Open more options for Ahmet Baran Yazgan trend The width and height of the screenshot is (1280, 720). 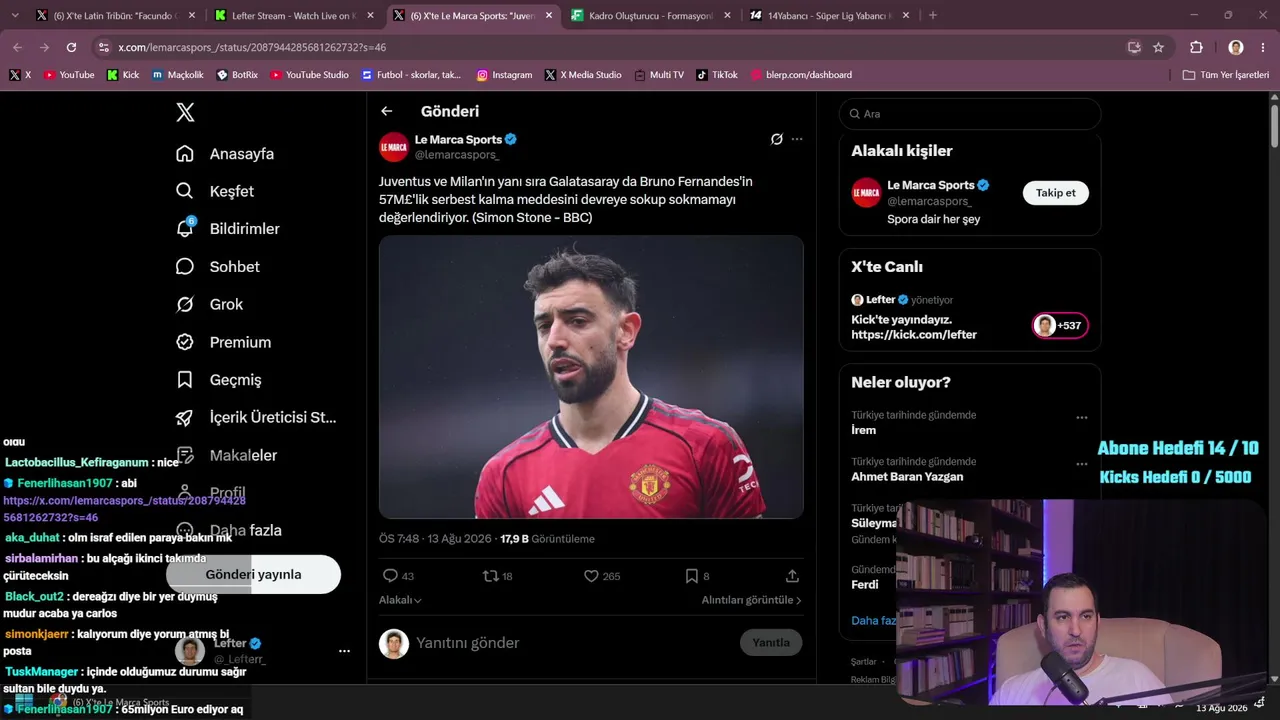(1081, 464)
